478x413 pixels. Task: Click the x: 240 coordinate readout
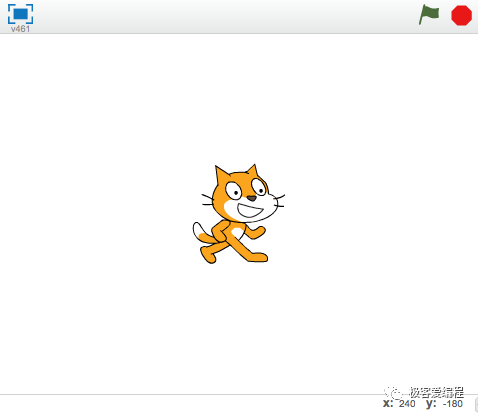399,404
